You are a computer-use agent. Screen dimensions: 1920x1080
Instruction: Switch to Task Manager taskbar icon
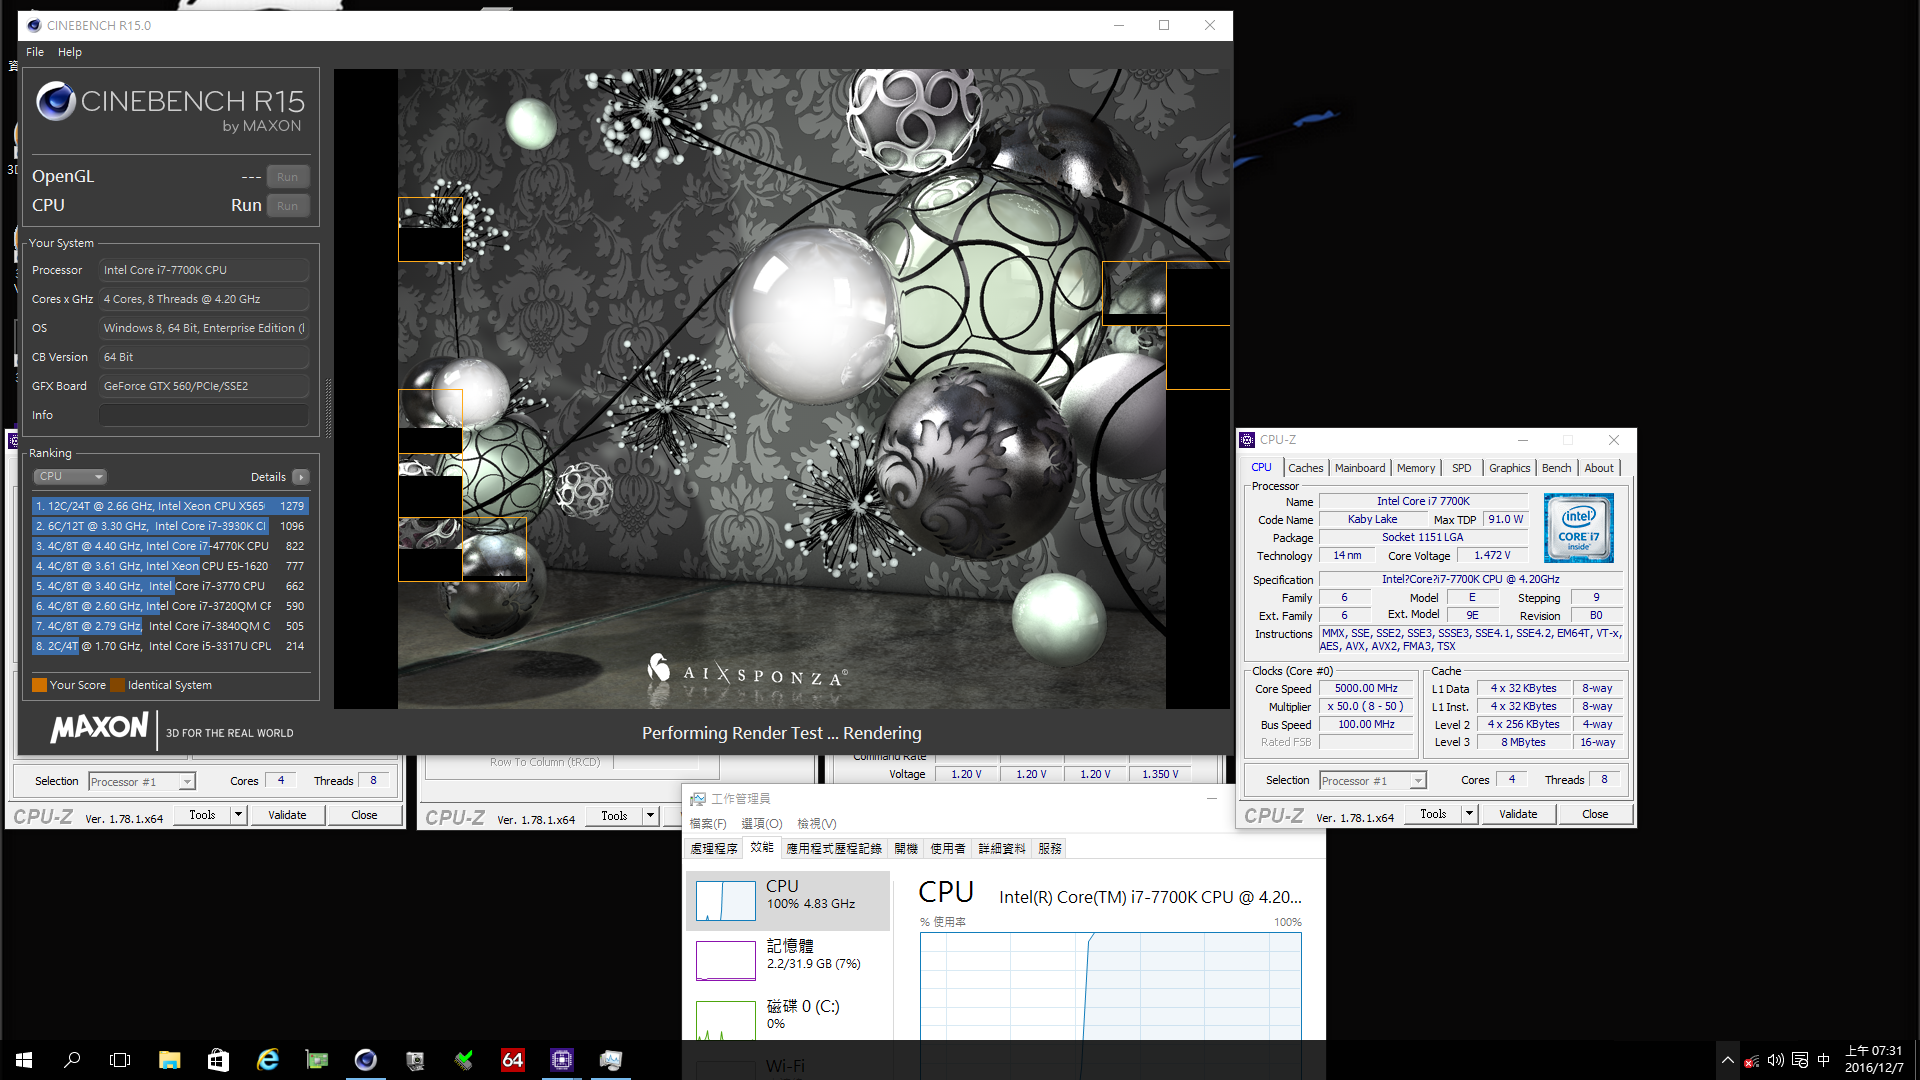pyautogui.click(x=611, y=1060)
